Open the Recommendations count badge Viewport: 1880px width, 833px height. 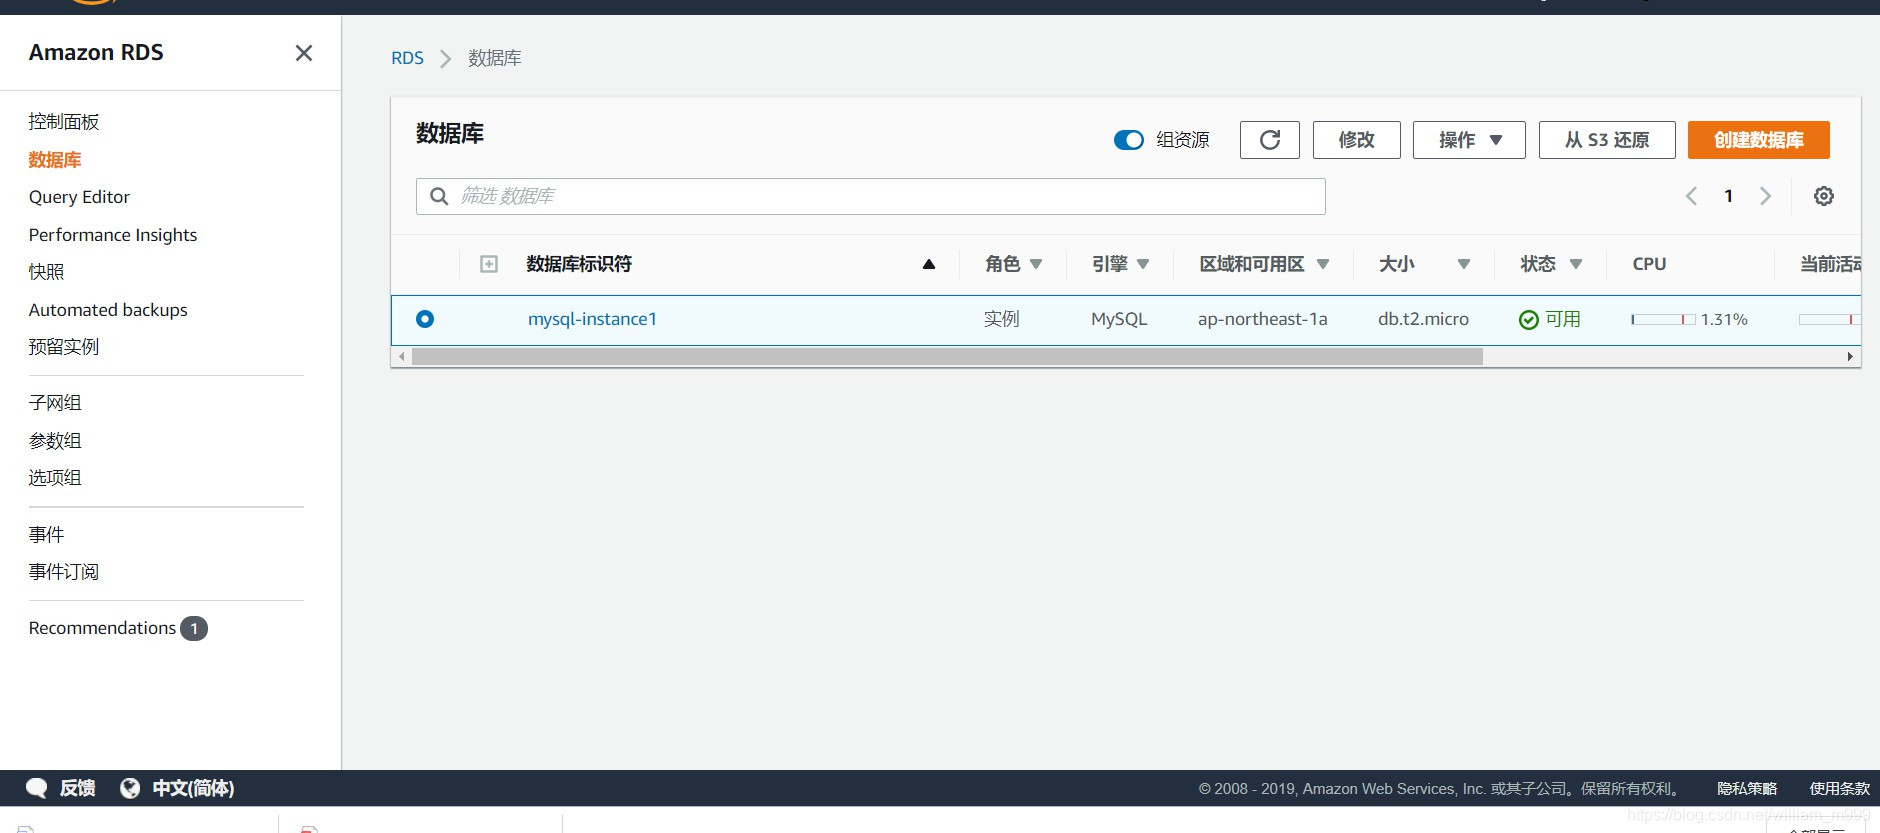194,628
